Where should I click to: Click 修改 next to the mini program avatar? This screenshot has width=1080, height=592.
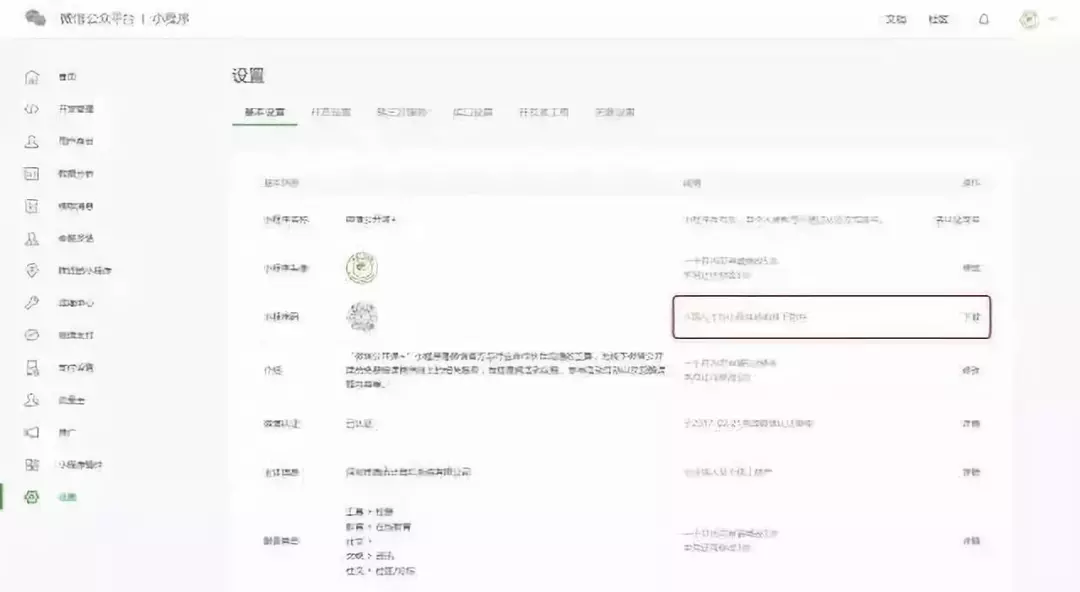point(970,268)
